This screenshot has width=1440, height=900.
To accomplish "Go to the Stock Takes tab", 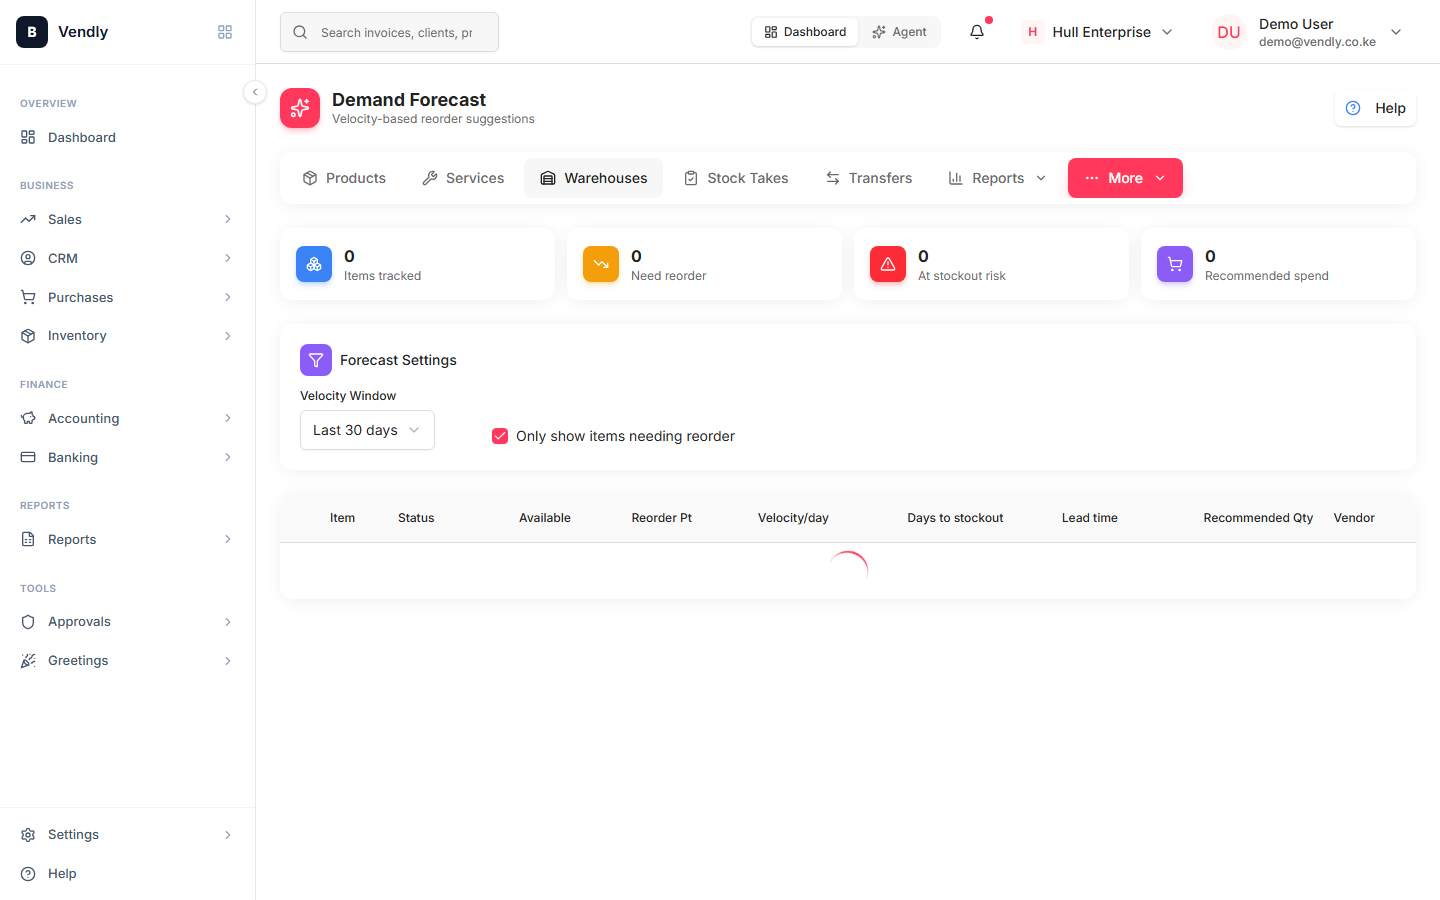I will 736,178.
